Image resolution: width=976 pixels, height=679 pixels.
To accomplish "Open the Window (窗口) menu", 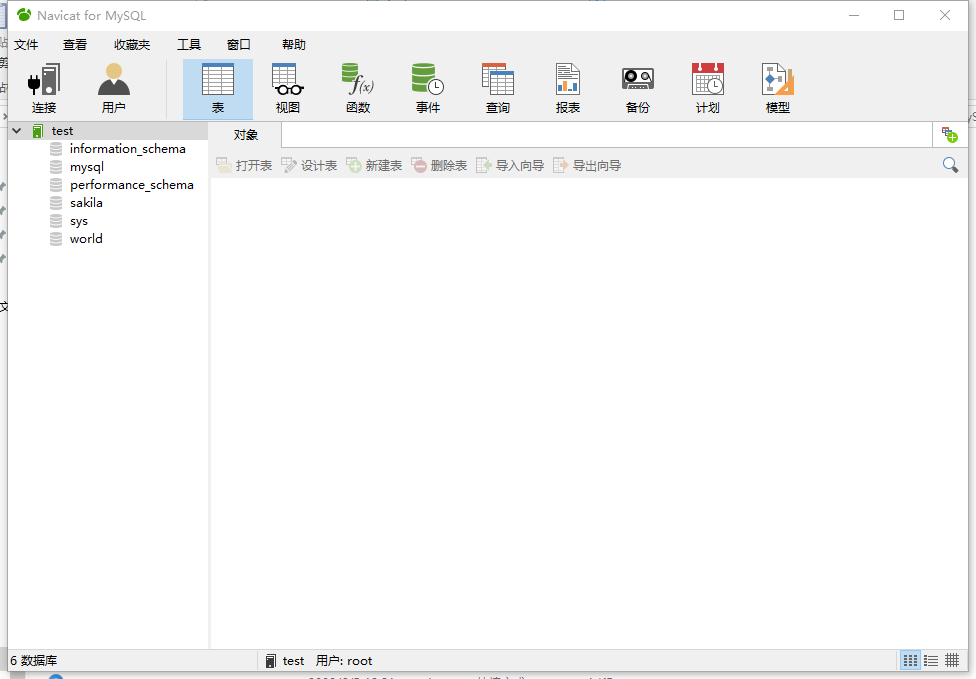I will tap(238, 45).
